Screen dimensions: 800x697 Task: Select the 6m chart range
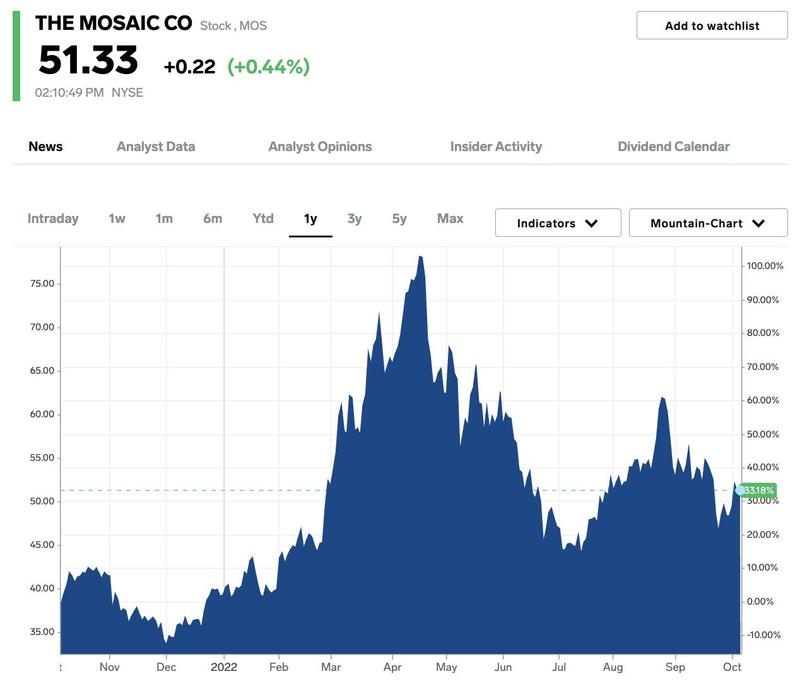213,218
